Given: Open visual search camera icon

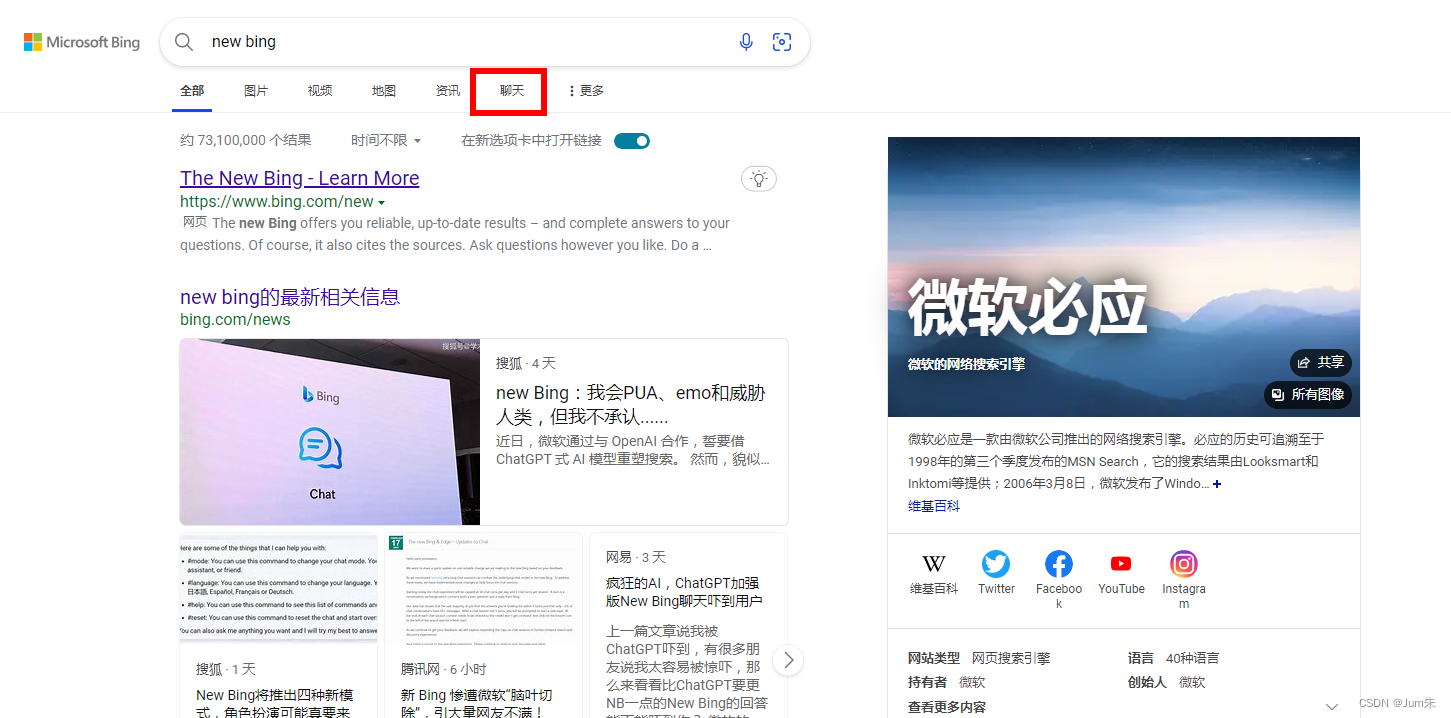Looking at the screenshot, I should [782, 42].
